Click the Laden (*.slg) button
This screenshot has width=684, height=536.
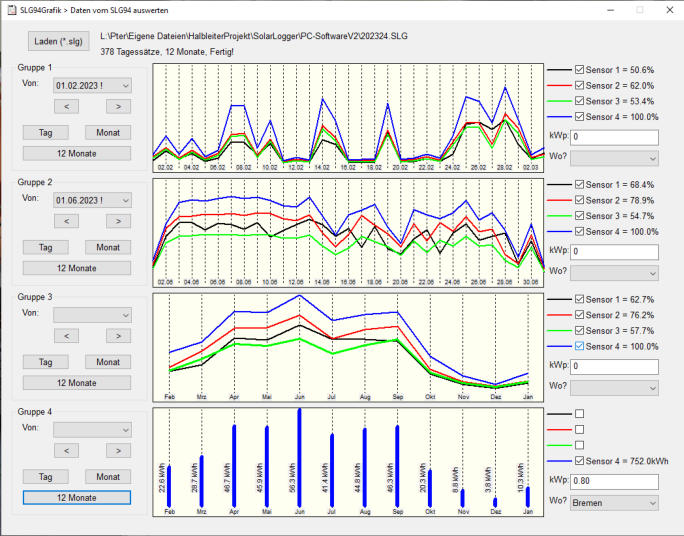coord(58,41)
